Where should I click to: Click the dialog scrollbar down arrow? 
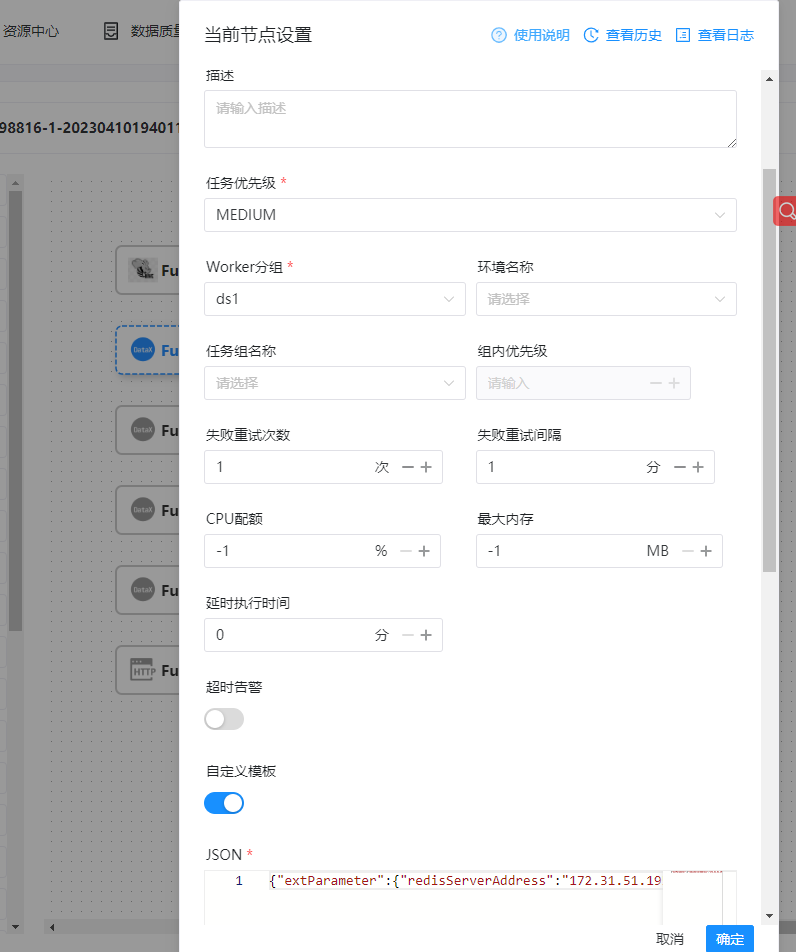[x=769, y=916]
